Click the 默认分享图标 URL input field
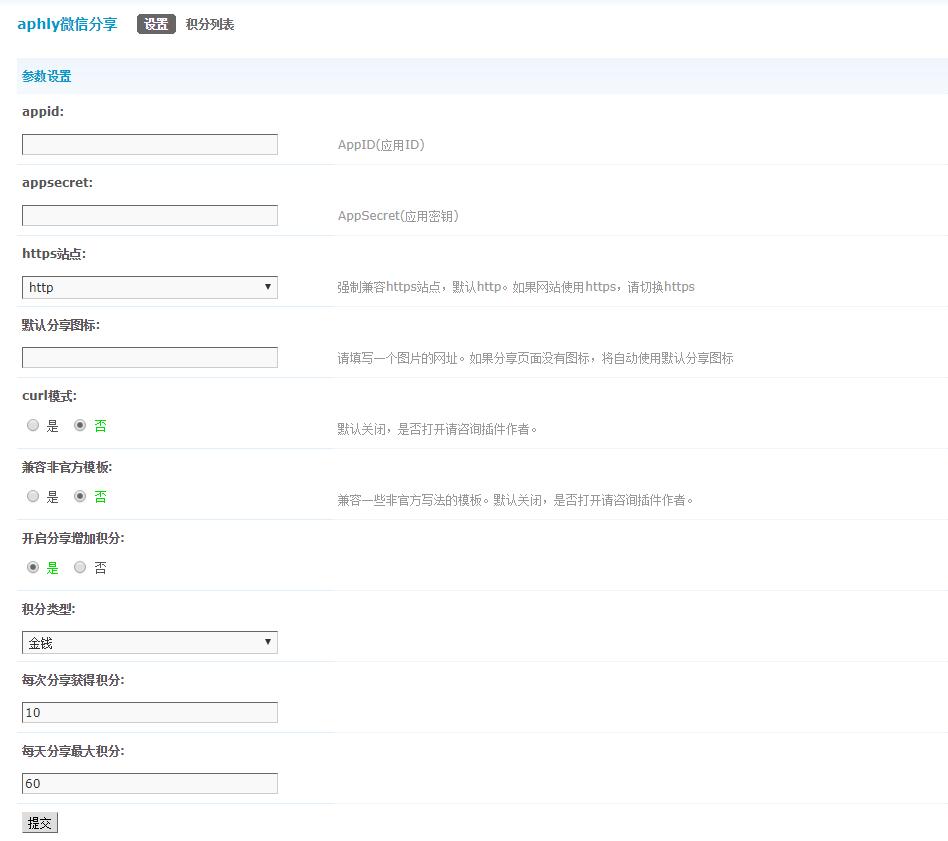This screenshot has width=948, height=841. click(x=150, y=358)
